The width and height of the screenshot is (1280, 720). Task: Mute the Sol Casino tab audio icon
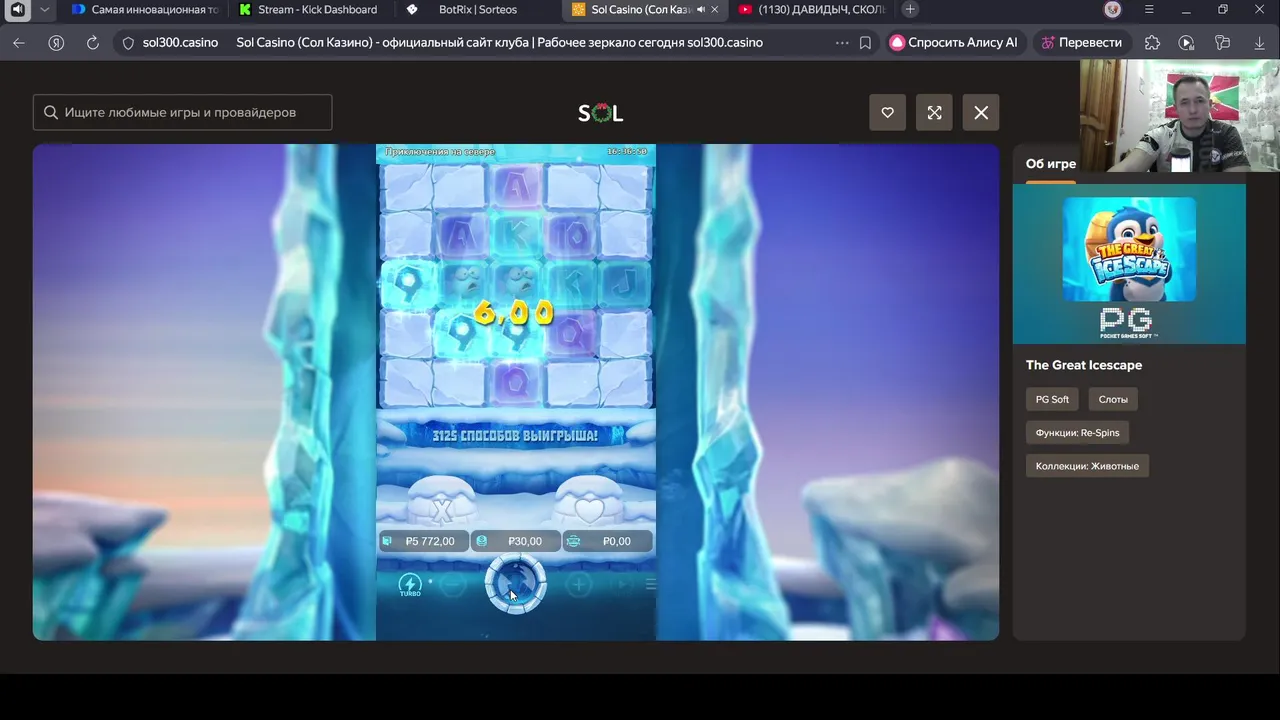(x=701, y=10)
